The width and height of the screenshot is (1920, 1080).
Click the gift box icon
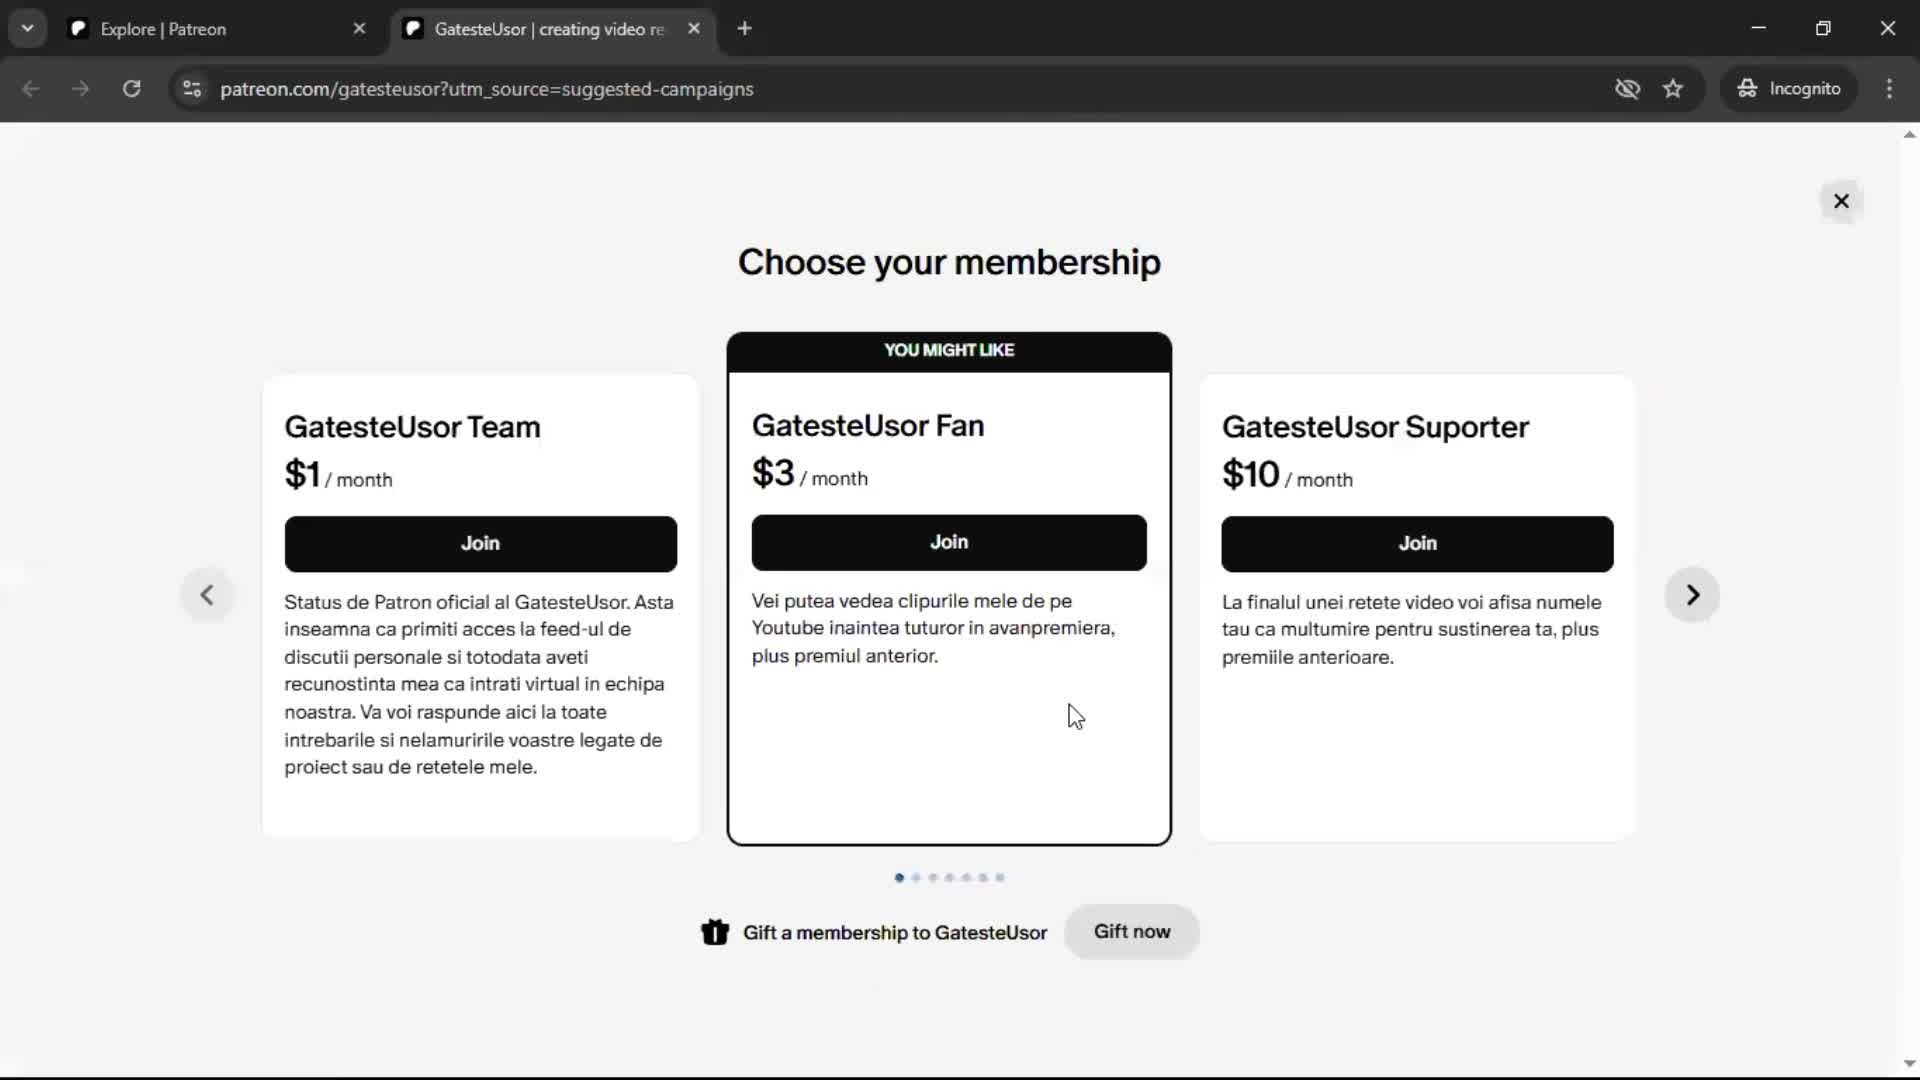point(715,932)
